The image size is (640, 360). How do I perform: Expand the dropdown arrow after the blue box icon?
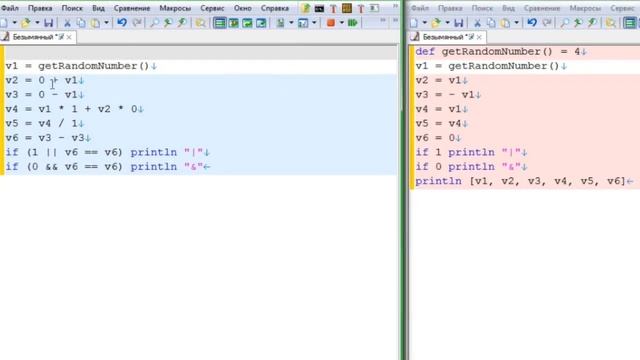coord(314,23)
